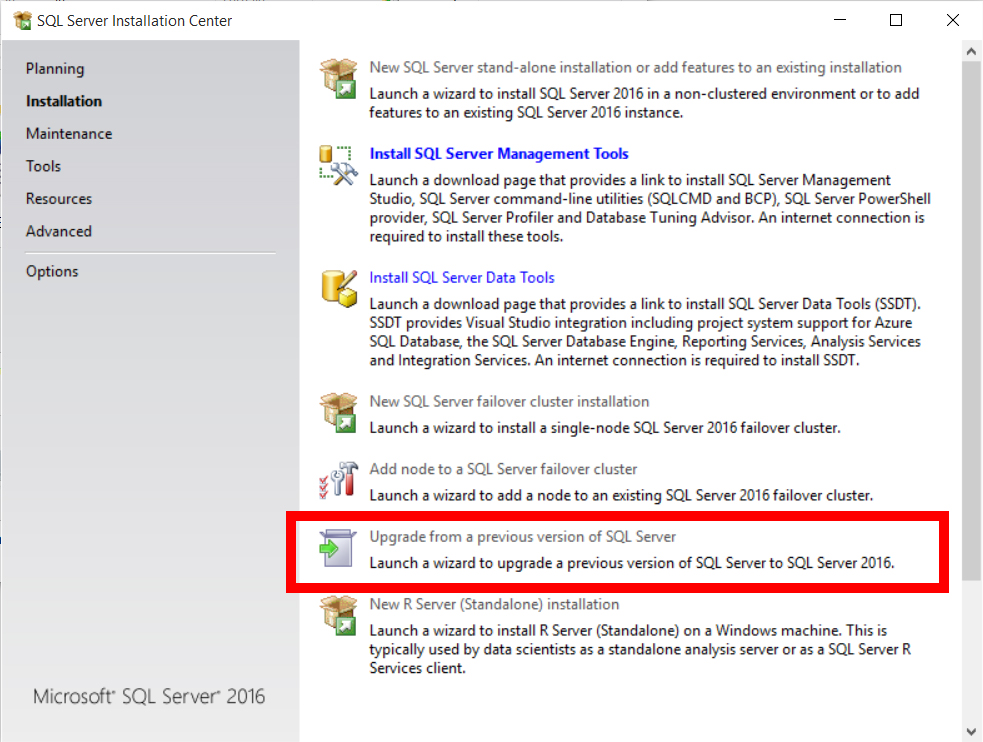Click the stand-alone installation box icon

click(x=338, y=78)
